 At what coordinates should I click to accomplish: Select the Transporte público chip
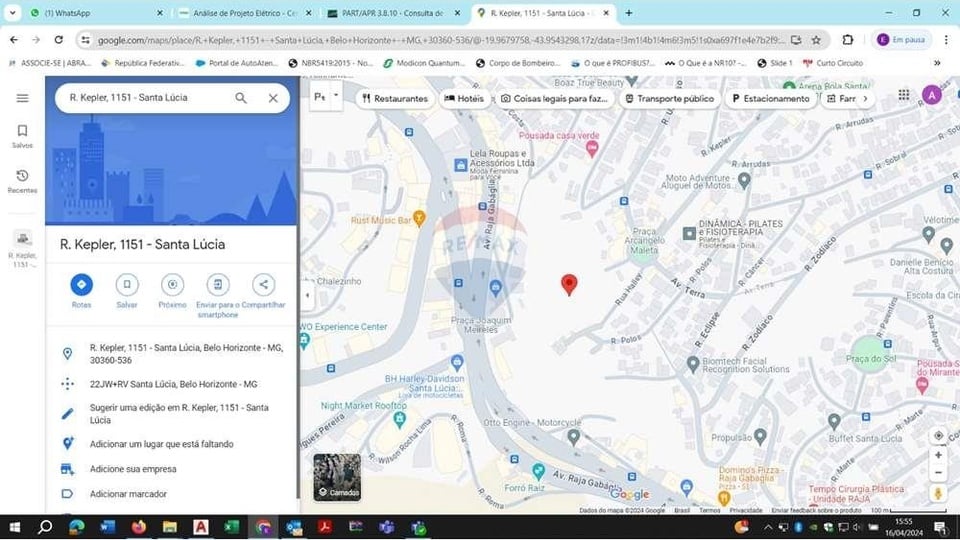pyautogui.click(x=670, y=98)
